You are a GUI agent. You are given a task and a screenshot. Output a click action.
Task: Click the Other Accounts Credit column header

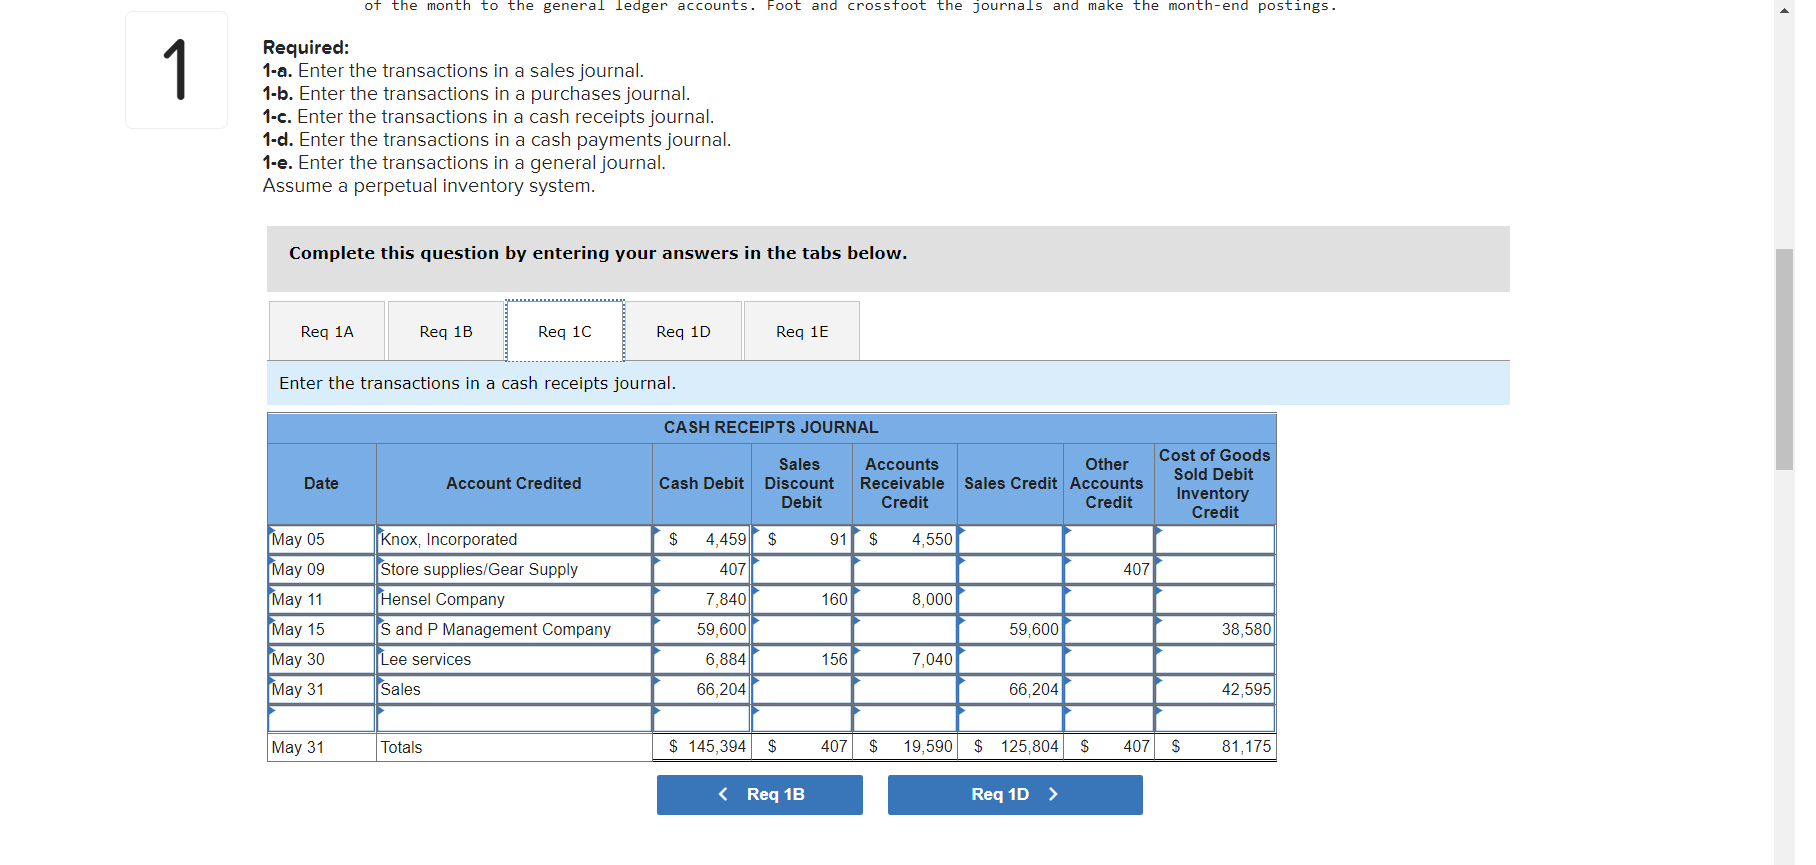pos(1109,484)
